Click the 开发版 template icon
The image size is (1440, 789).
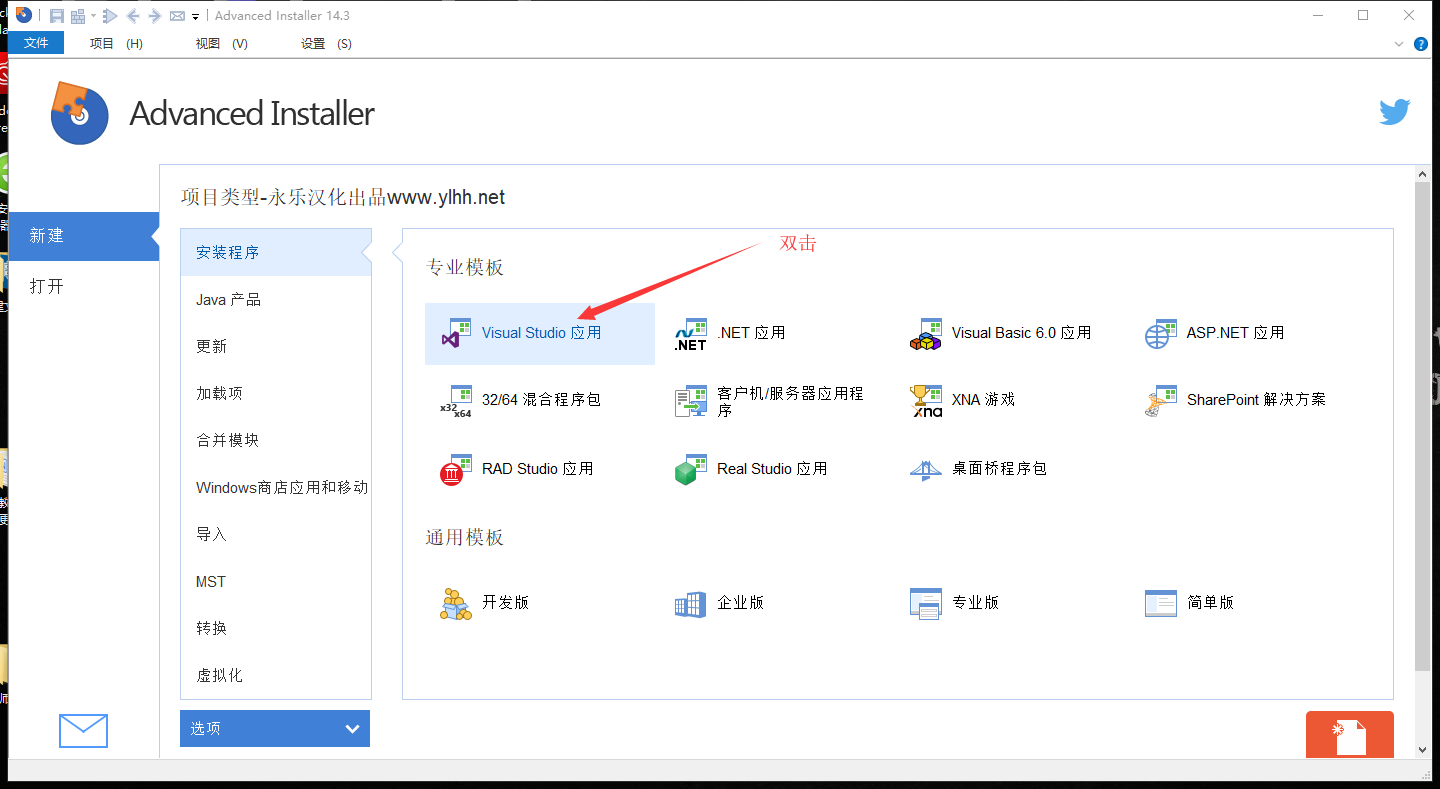point(456,604)
